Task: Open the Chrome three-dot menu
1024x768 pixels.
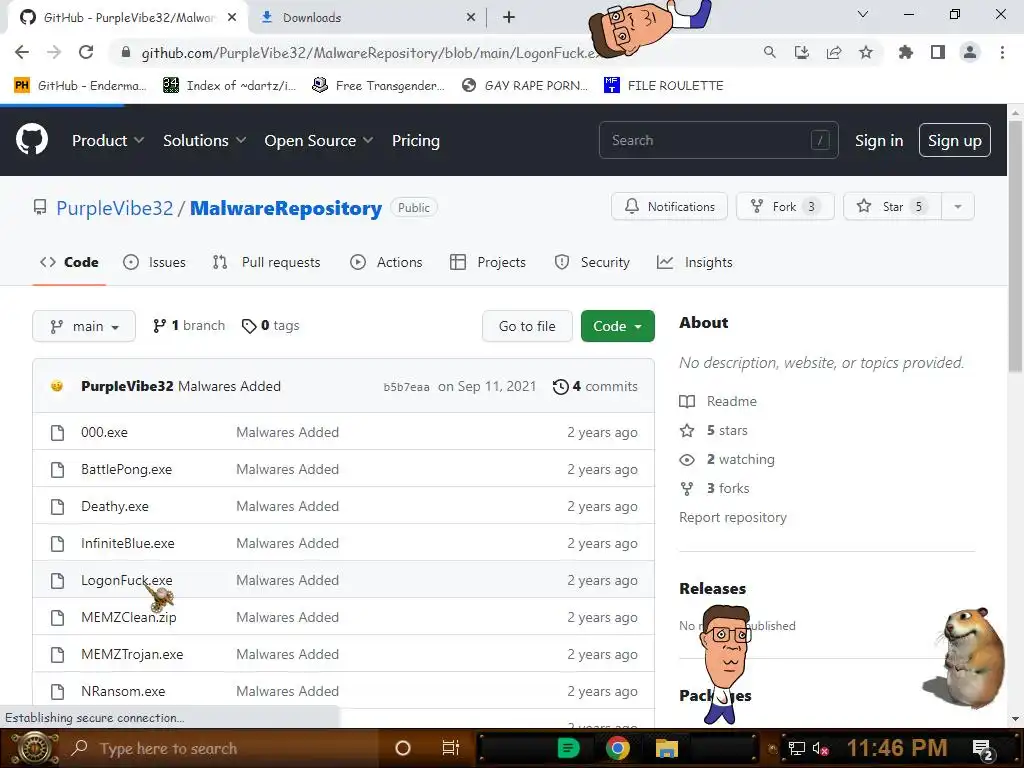Action: click(x=1002, y=52)
